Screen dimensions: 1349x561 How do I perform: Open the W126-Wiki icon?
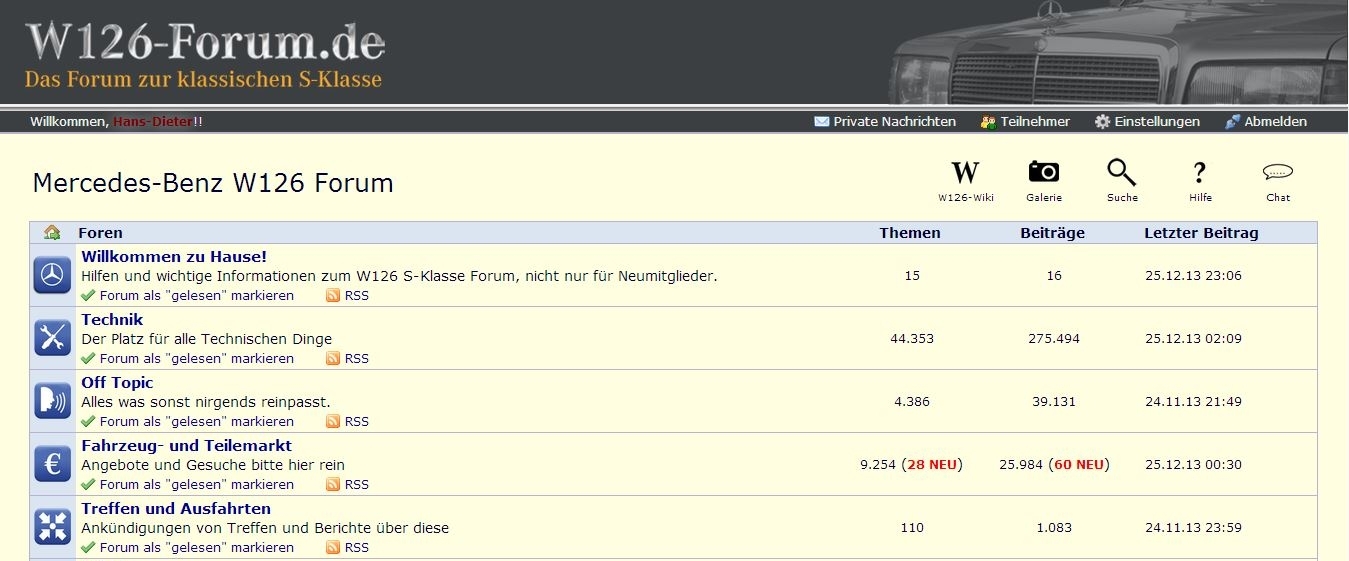click(x=965, y=172)
